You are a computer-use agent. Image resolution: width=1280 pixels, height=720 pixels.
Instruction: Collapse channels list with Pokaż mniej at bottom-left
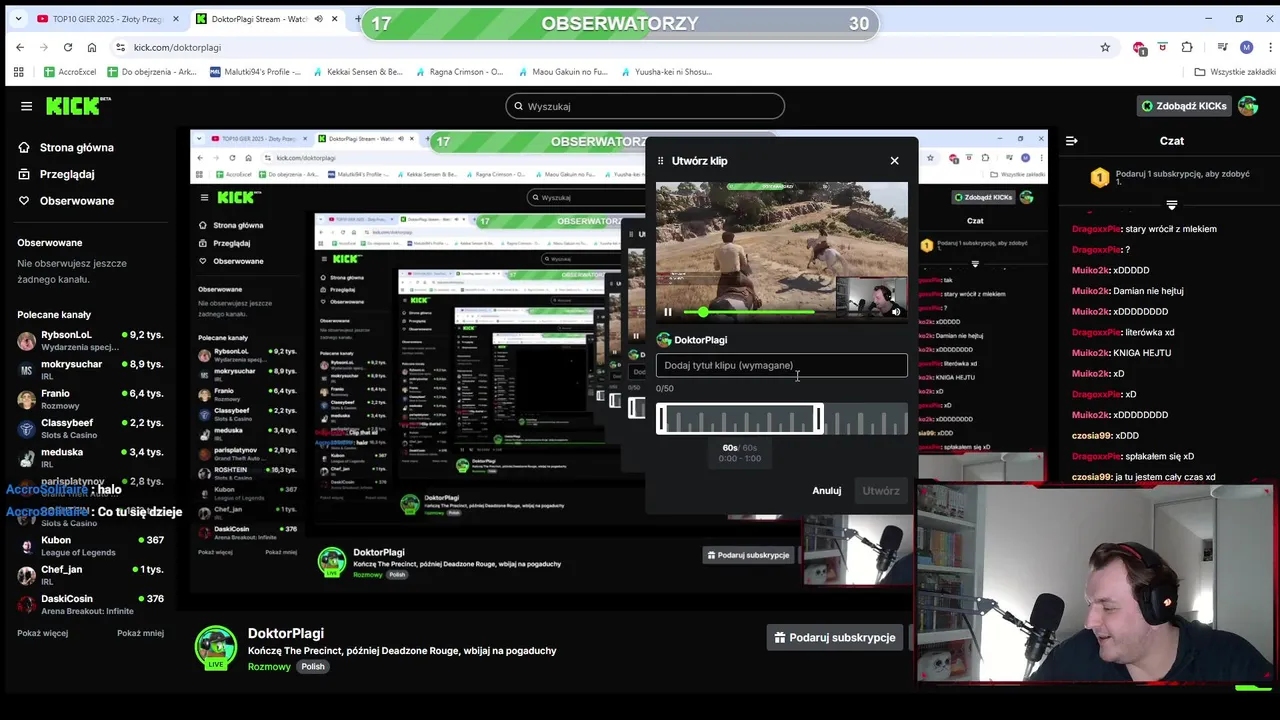pos(140,633)
